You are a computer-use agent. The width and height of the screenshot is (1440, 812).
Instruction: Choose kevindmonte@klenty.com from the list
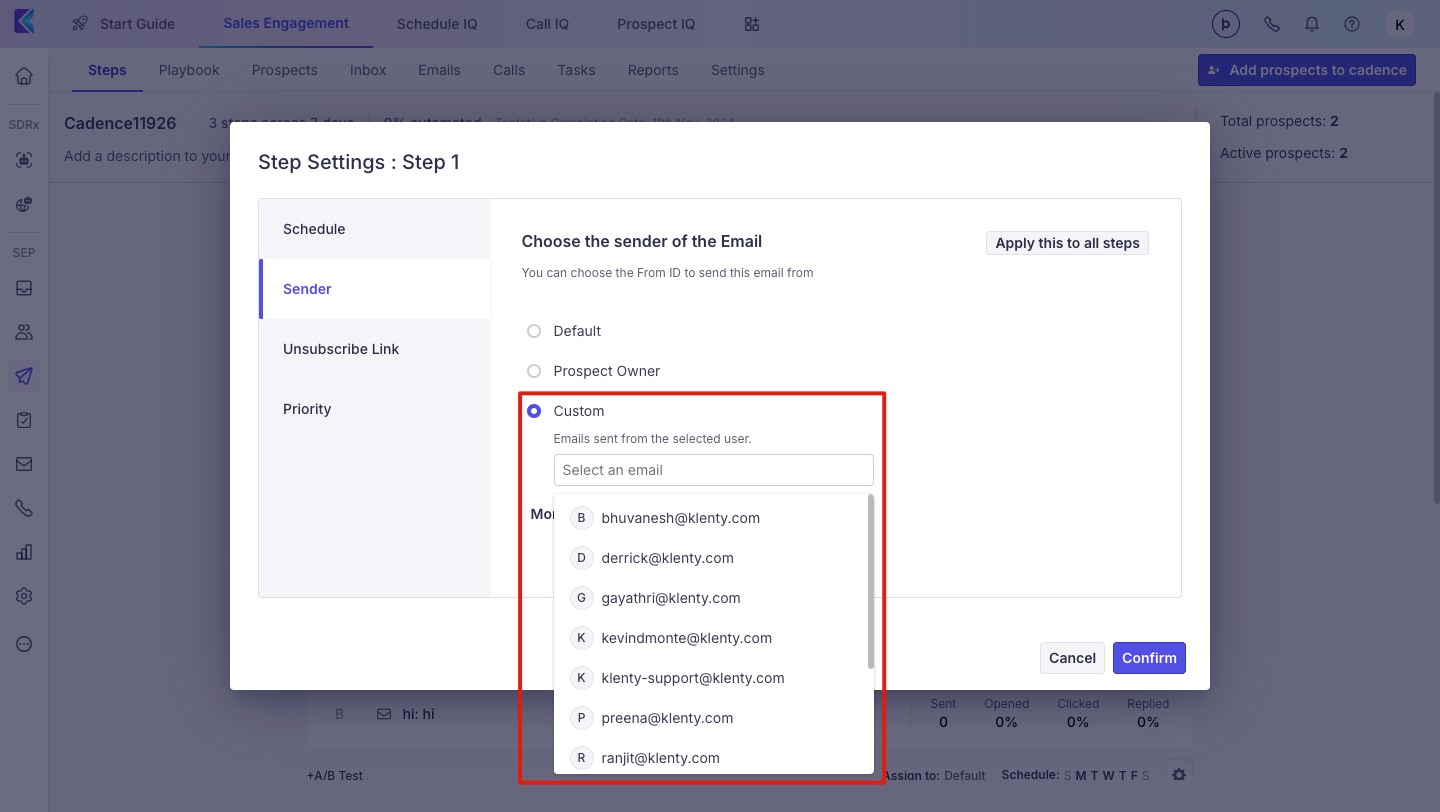[x=713, y=638]
